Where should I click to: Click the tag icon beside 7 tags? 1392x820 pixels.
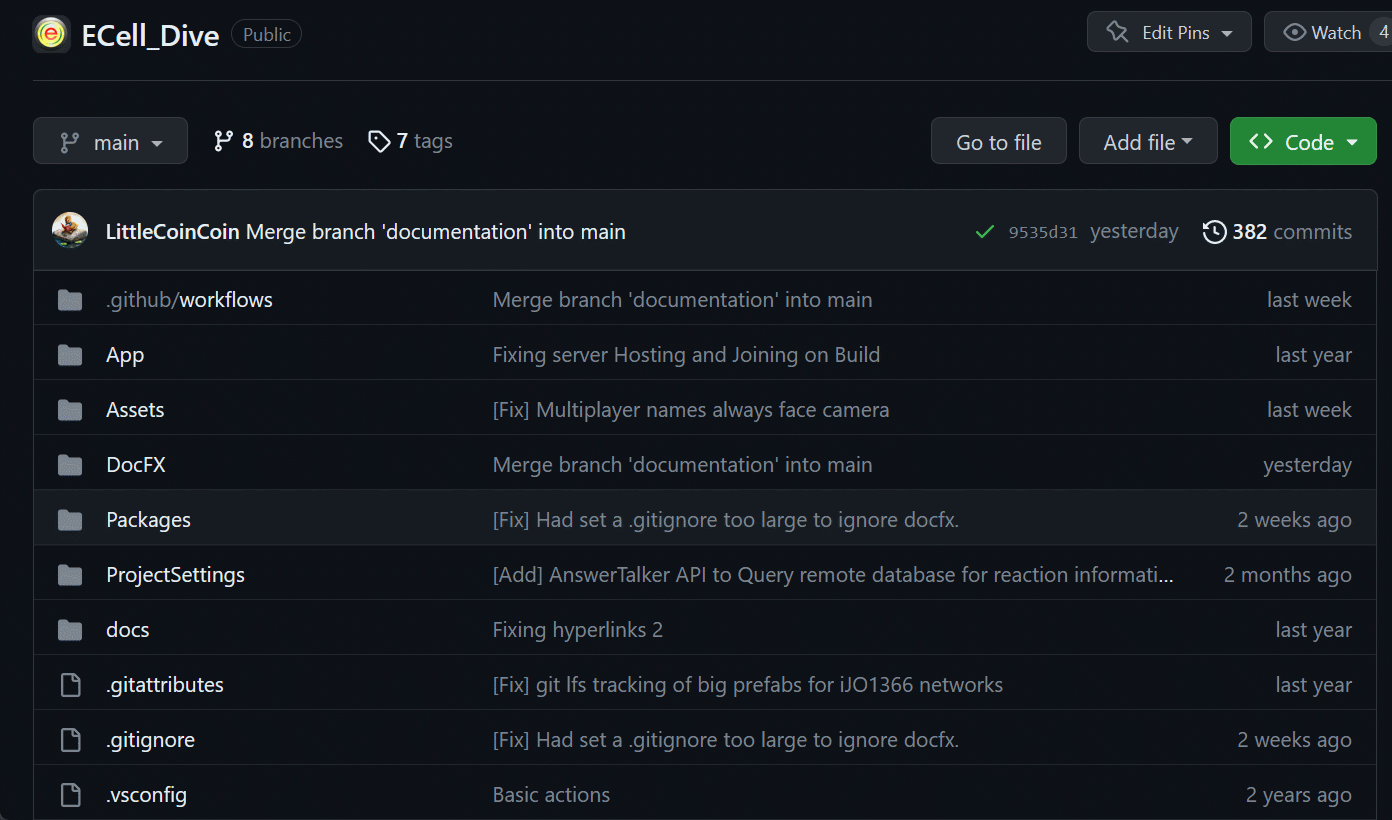click(x=380, y=141)
